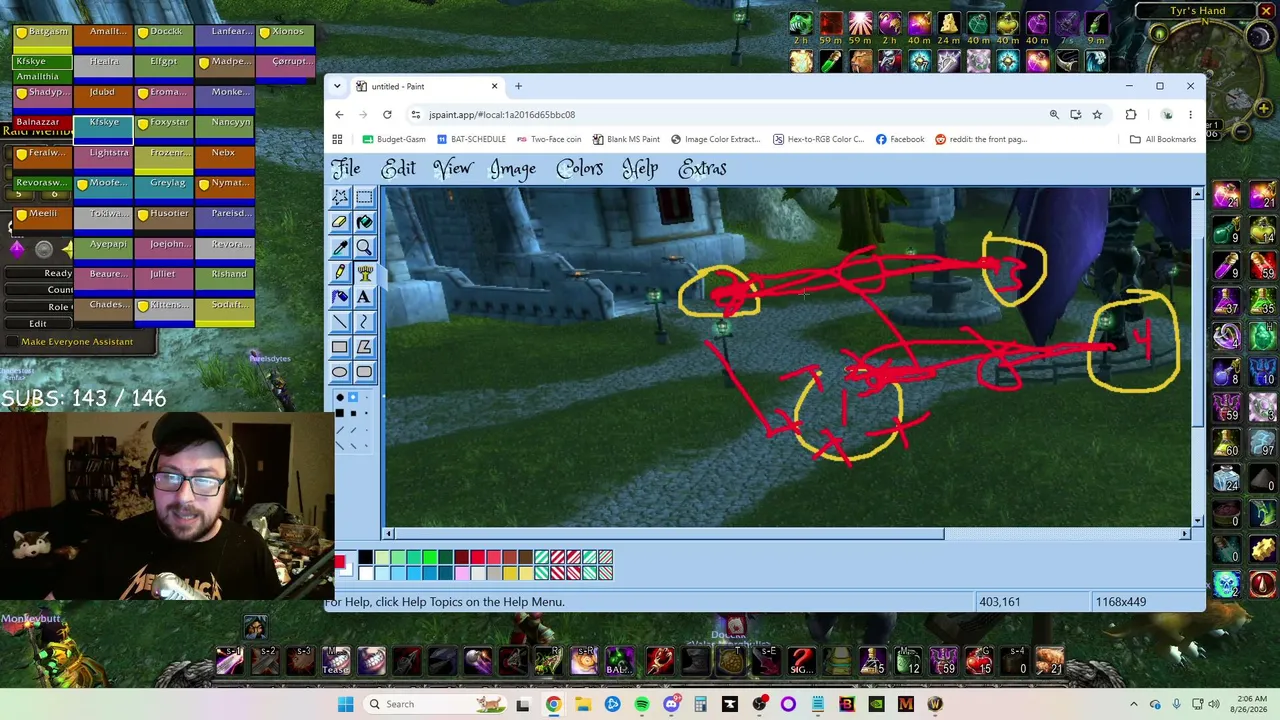Open the BAT-SCHEDULE bookmark

471,139
